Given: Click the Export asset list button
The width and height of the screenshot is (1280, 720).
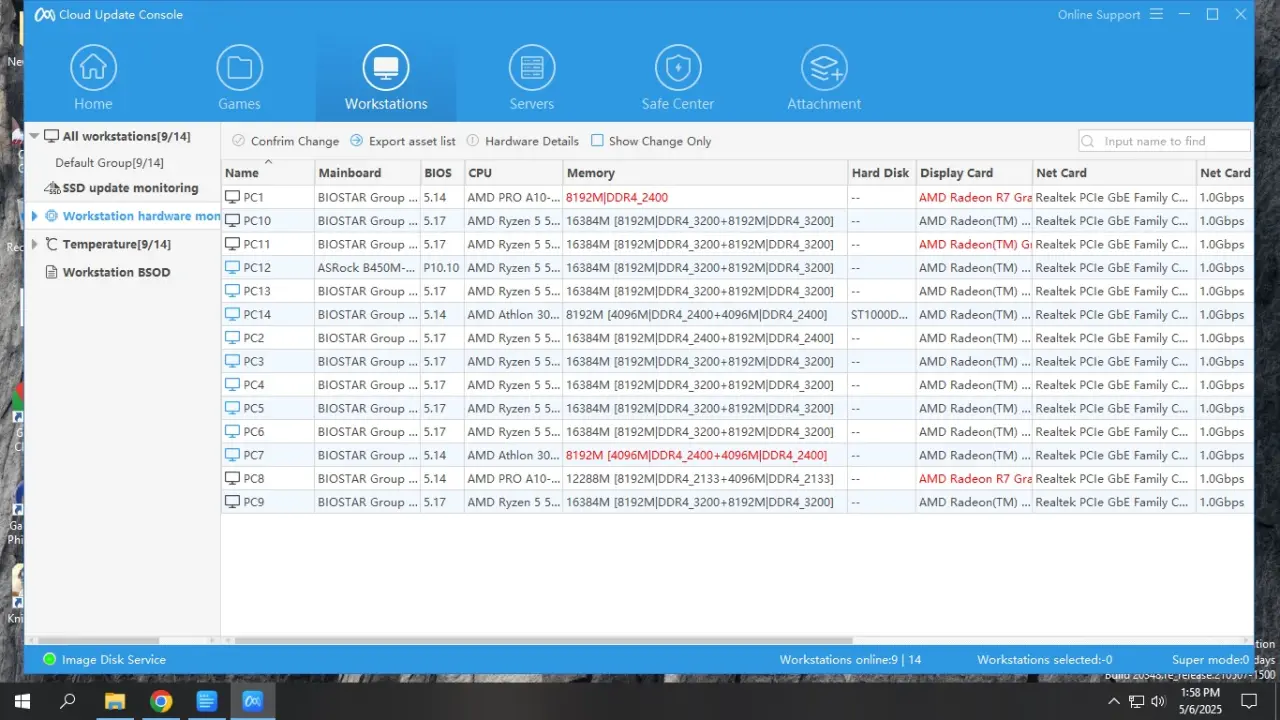Looking at the screenshot, I should click(x=403, y=141).
